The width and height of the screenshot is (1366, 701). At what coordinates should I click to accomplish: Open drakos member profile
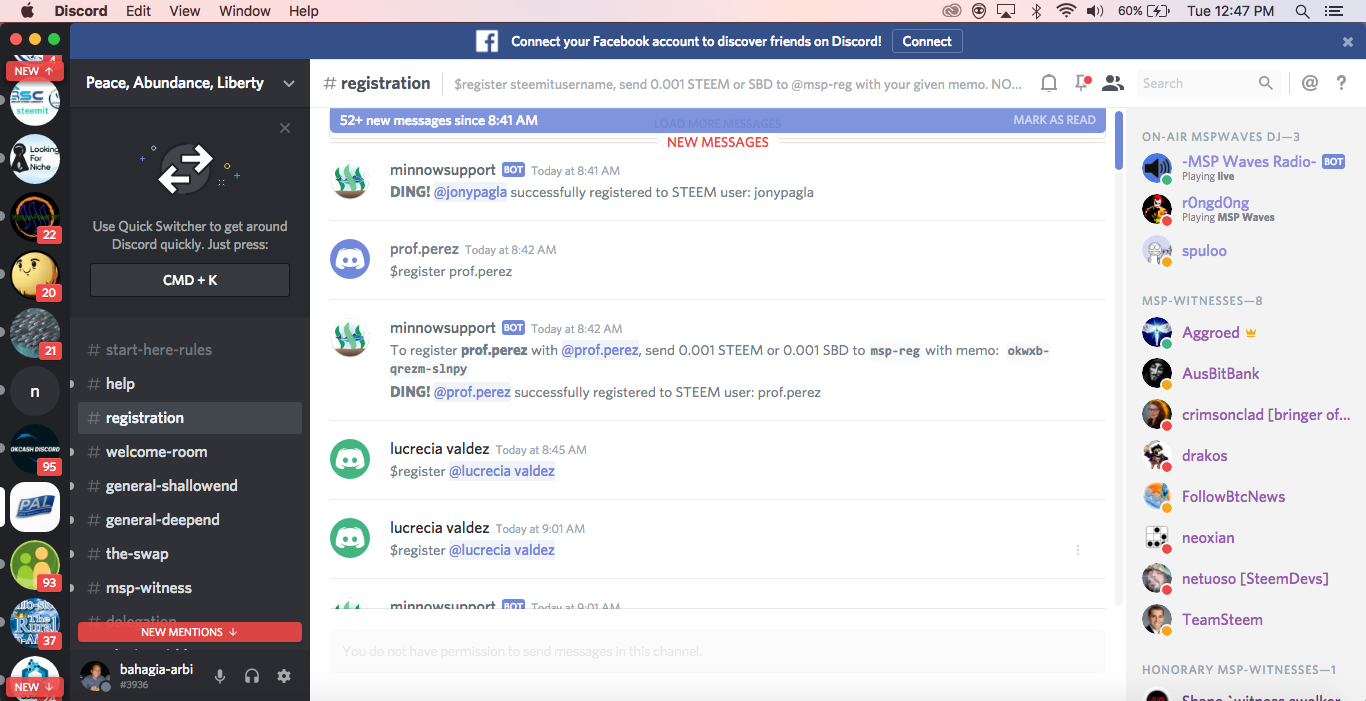(x=1243, y=456)
